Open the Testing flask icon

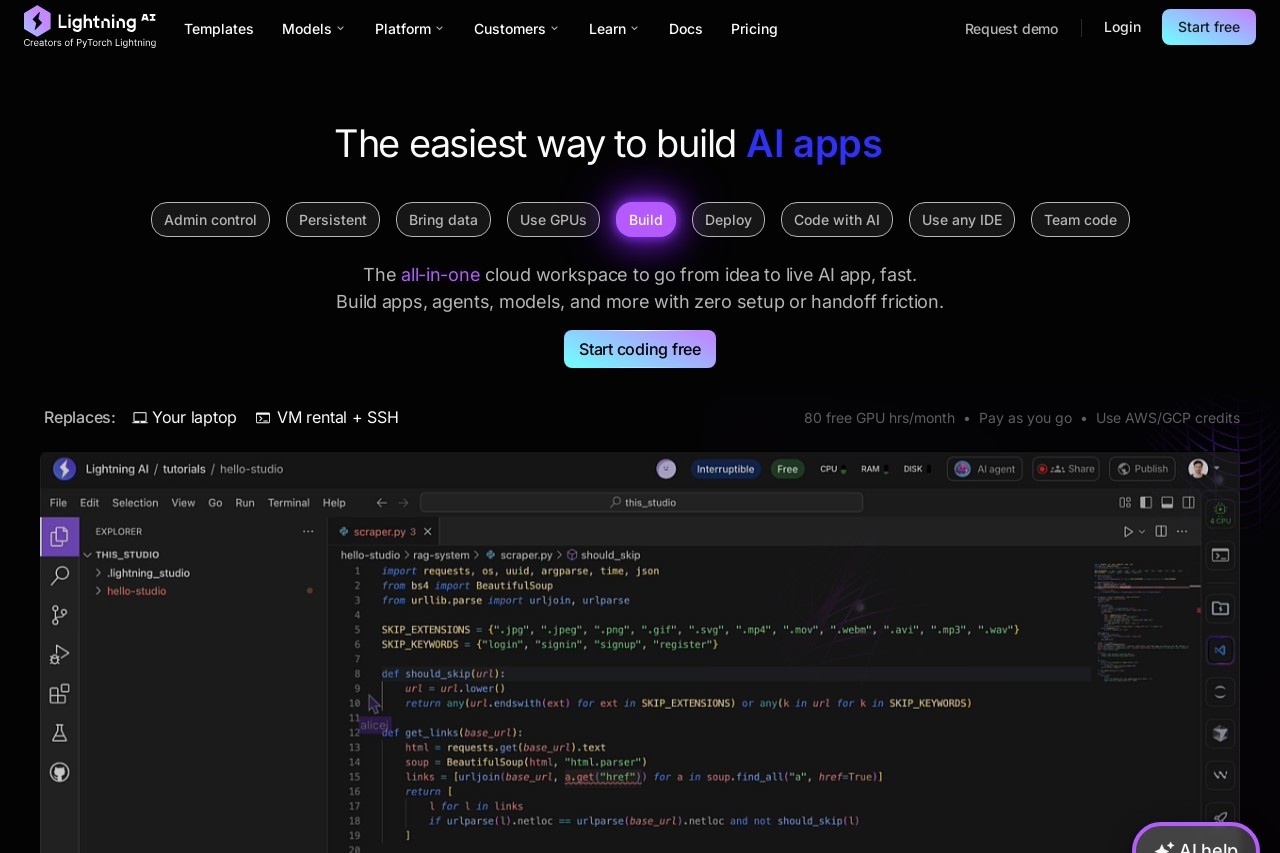60,733
